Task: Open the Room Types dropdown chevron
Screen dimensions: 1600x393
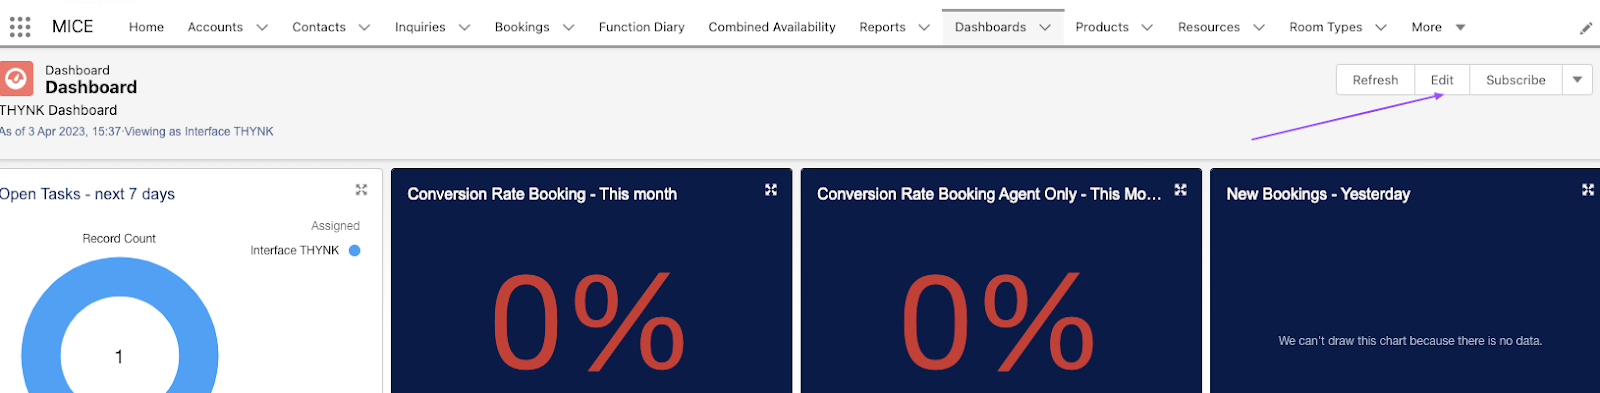Action: tap(1381, 28)
